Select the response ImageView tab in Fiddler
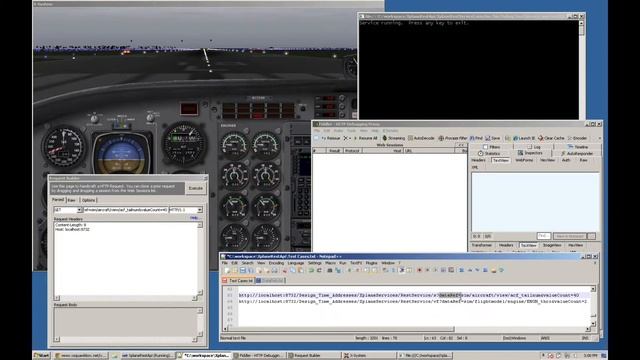 click(x=552, y=245)
